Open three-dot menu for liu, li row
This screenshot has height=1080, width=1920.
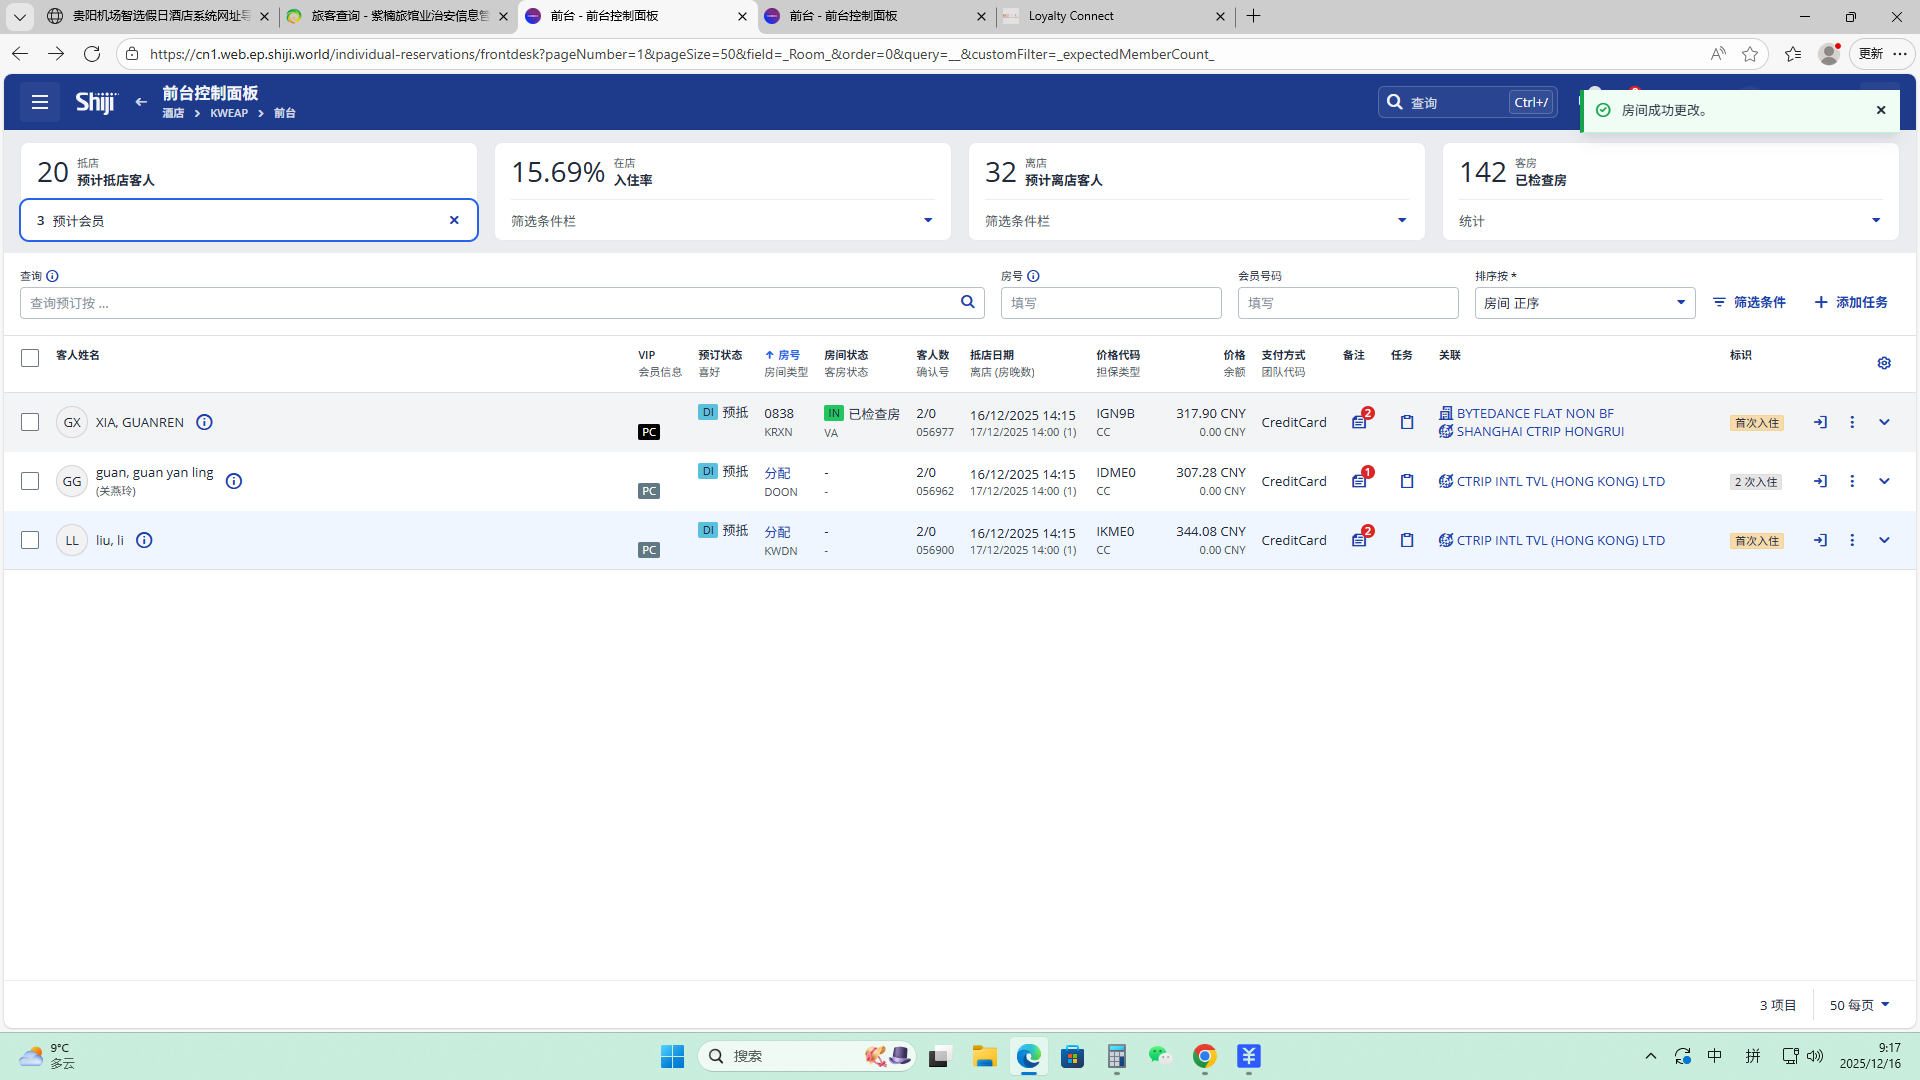click(x=1852, y=540)
